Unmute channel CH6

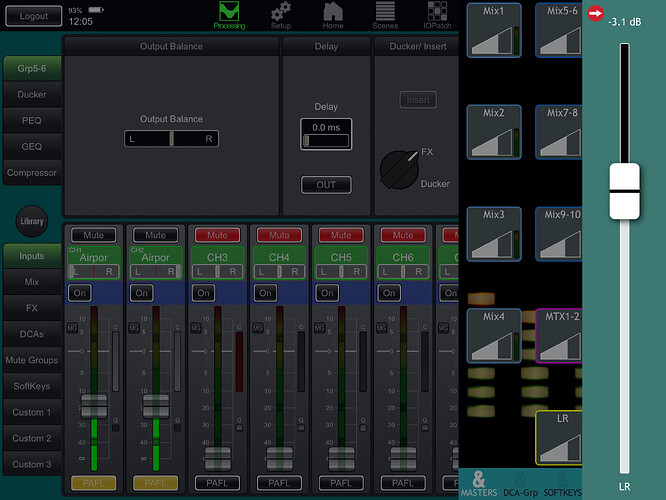point(403,235)
